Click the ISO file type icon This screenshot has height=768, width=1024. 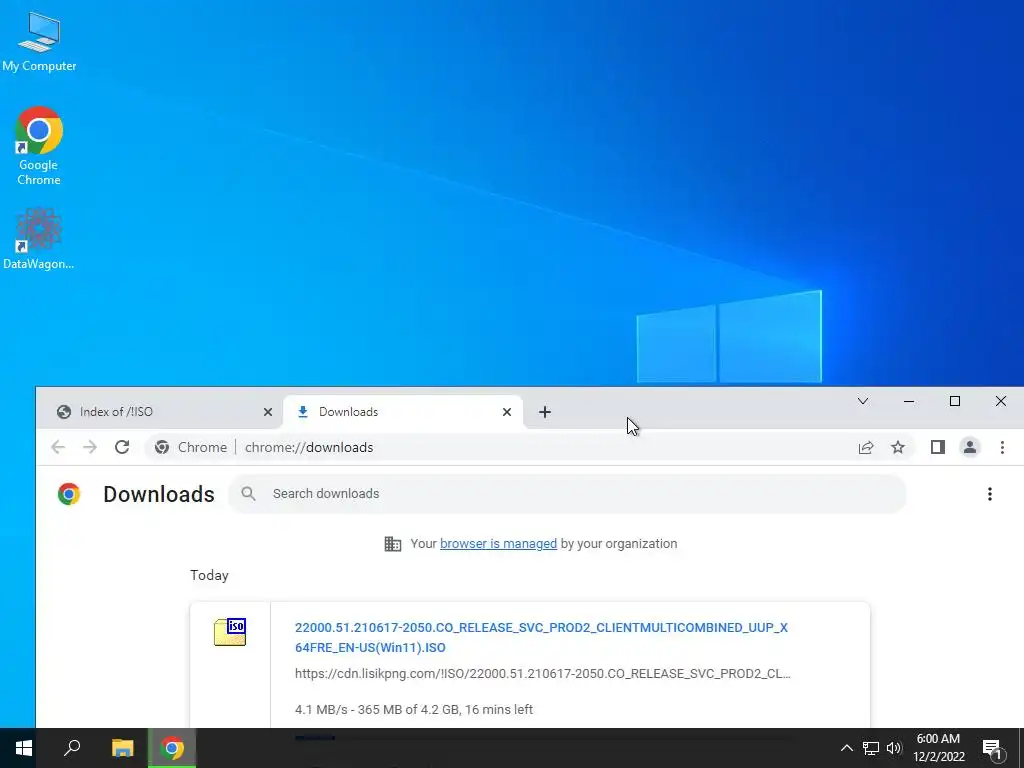[230, 632]
